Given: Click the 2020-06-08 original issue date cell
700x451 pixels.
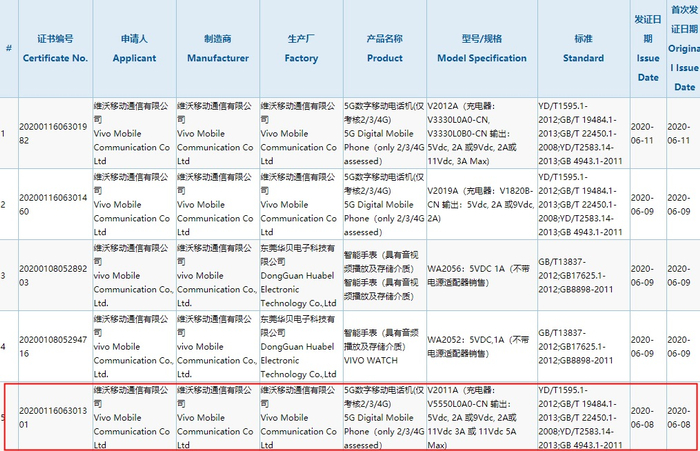Looking at the screenshot, I should pos(682,418).
